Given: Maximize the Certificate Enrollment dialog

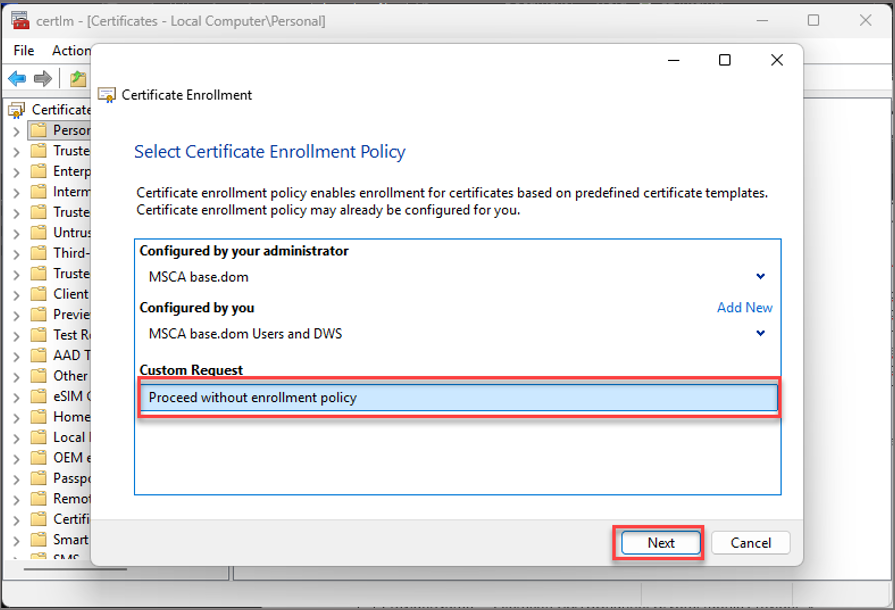Looking at the screenshot, I should (x=725, y=60).
